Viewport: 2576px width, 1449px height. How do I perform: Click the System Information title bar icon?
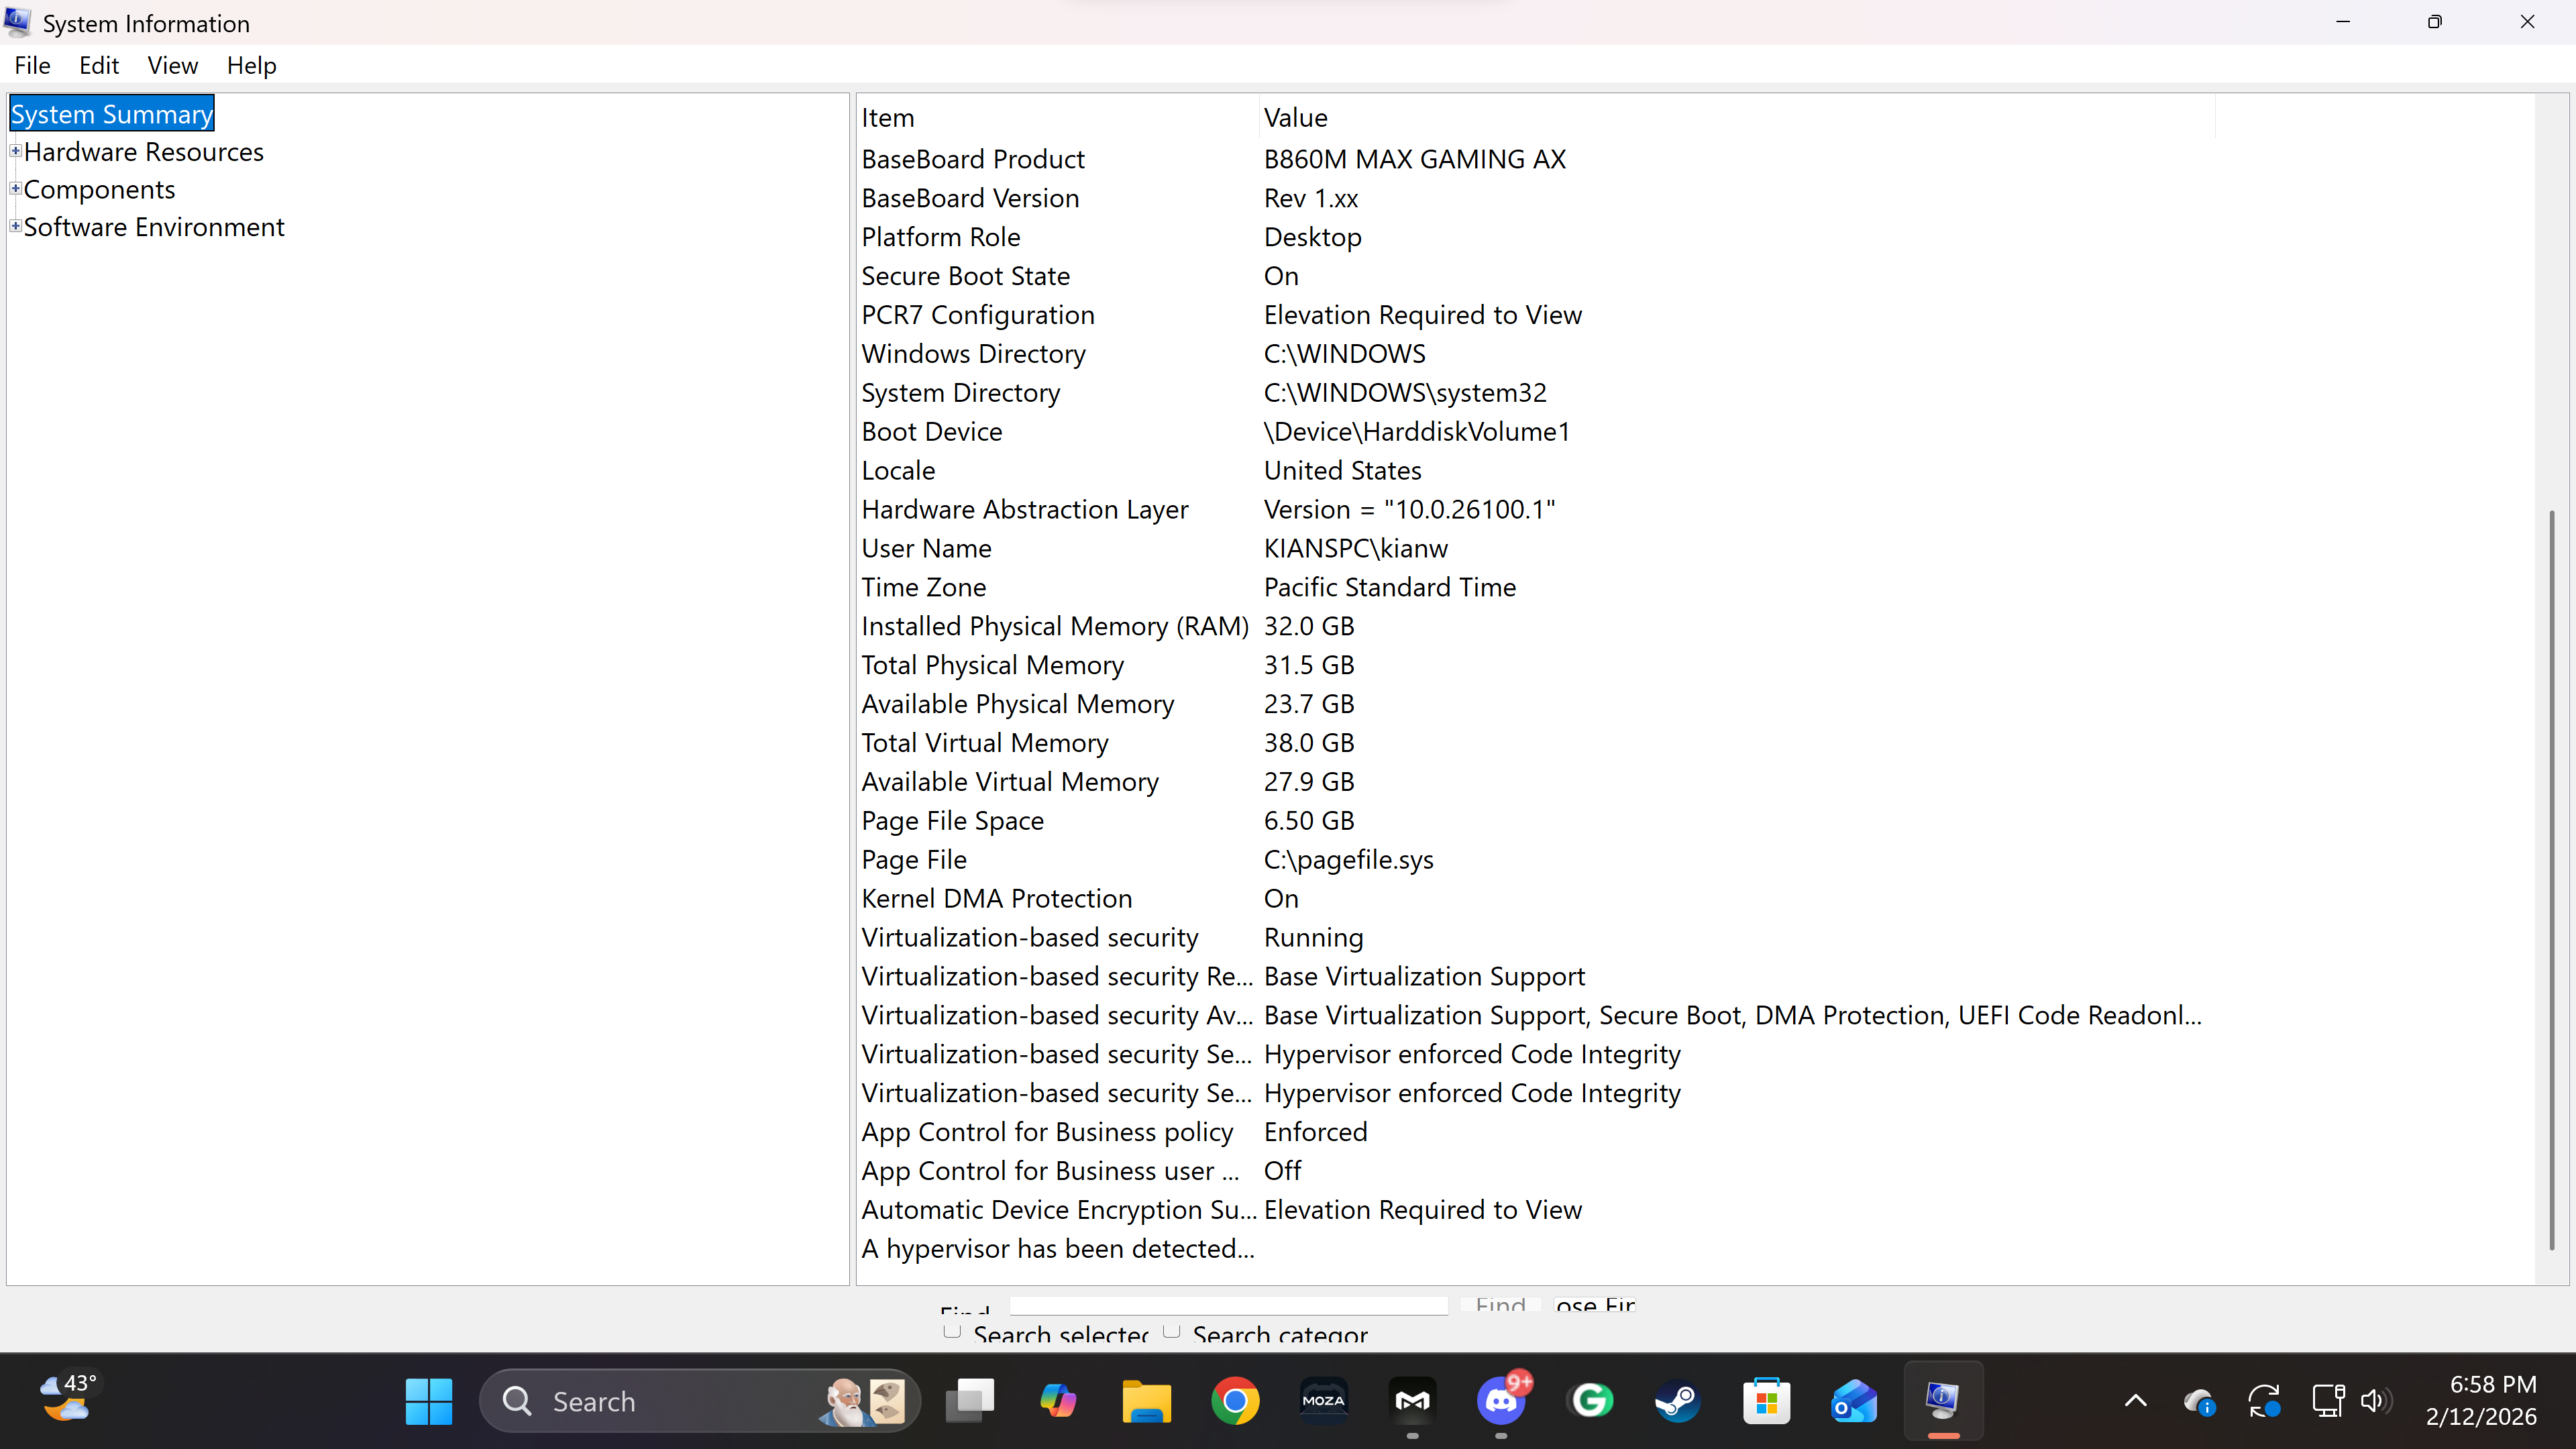coord(18,21)
